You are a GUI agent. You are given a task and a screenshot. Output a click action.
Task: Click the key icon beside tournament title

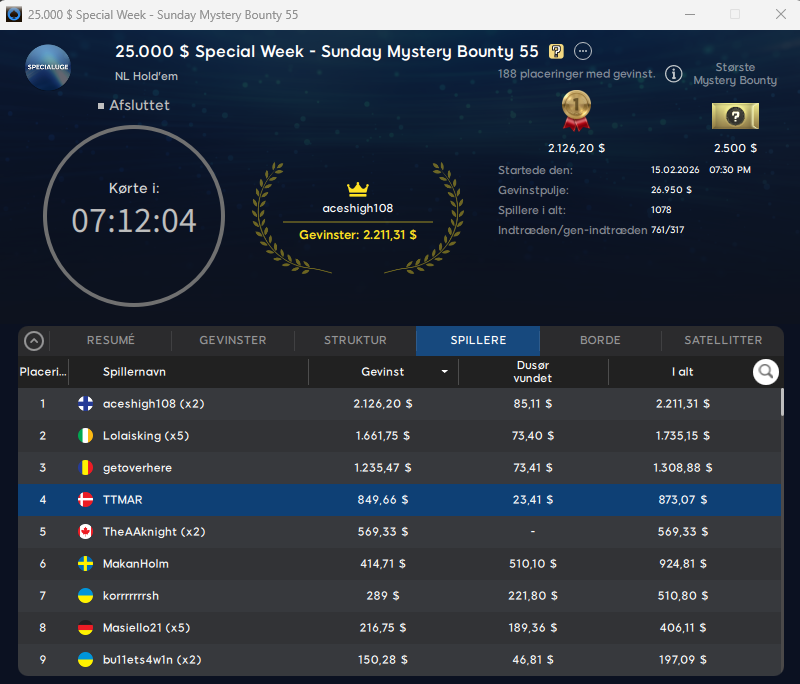pos(557,52)
